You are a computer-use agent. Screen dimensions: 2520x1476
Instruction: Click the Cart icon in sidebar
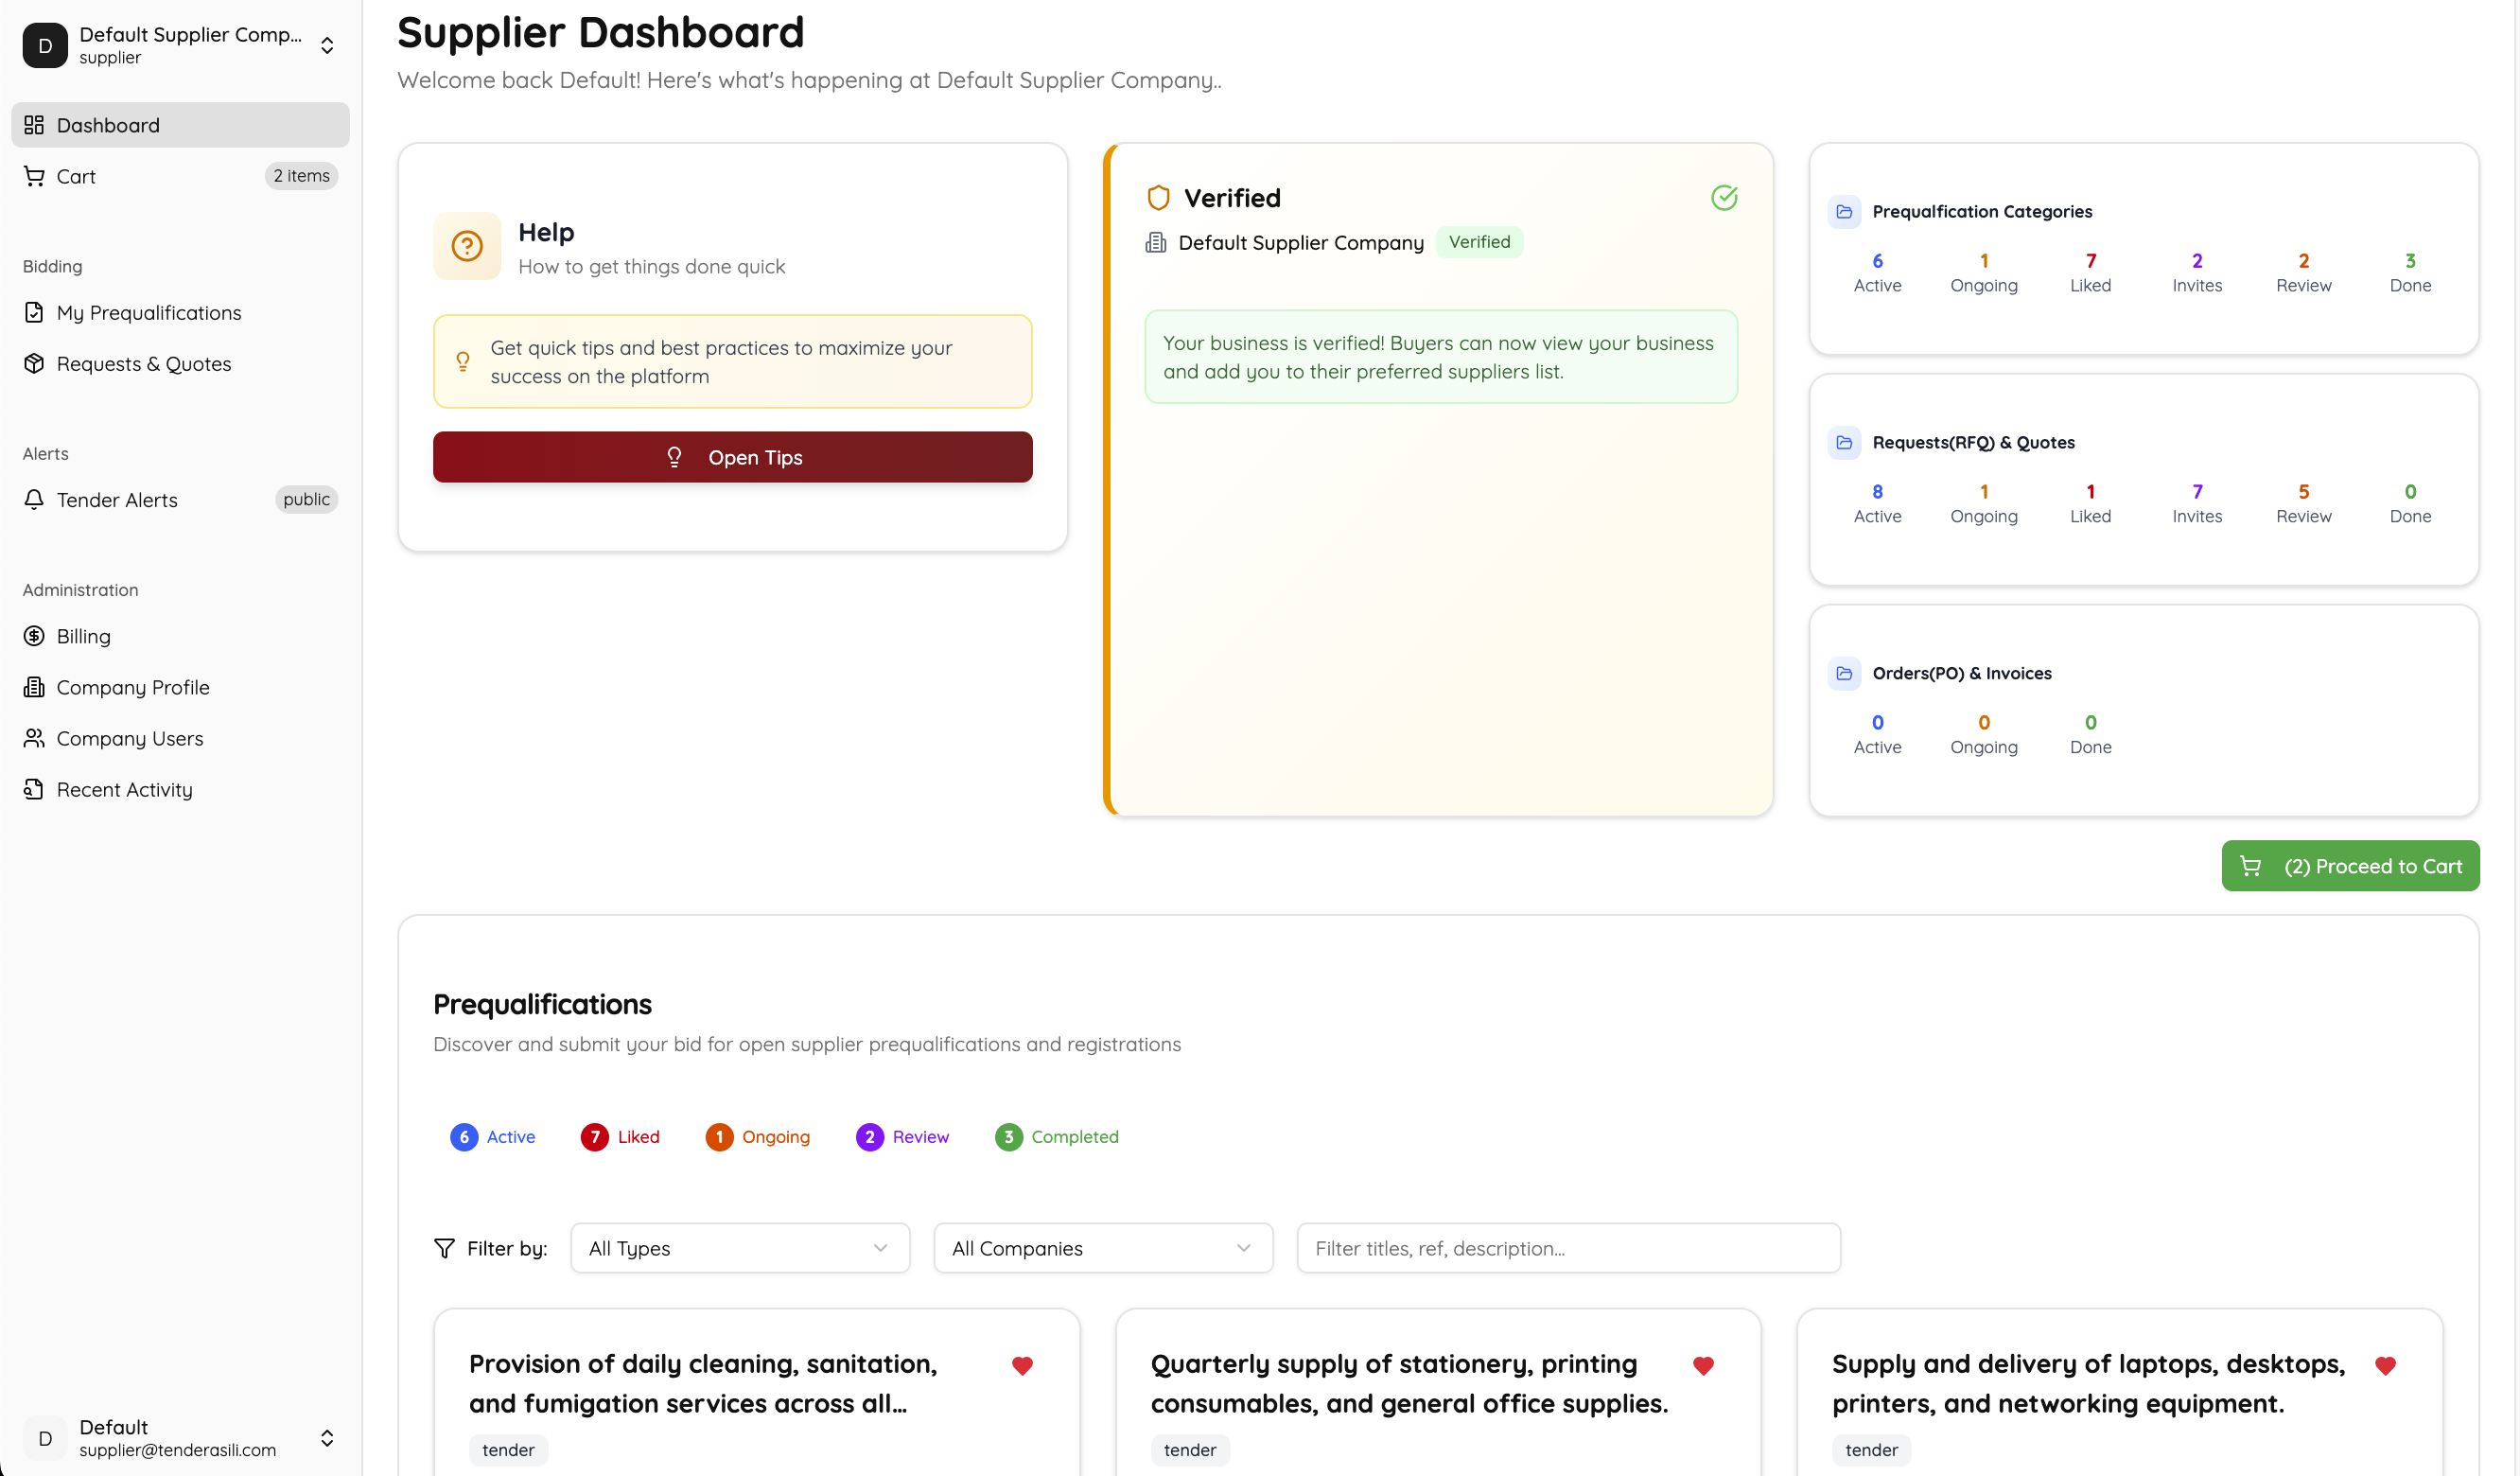[x=34, y=176]
